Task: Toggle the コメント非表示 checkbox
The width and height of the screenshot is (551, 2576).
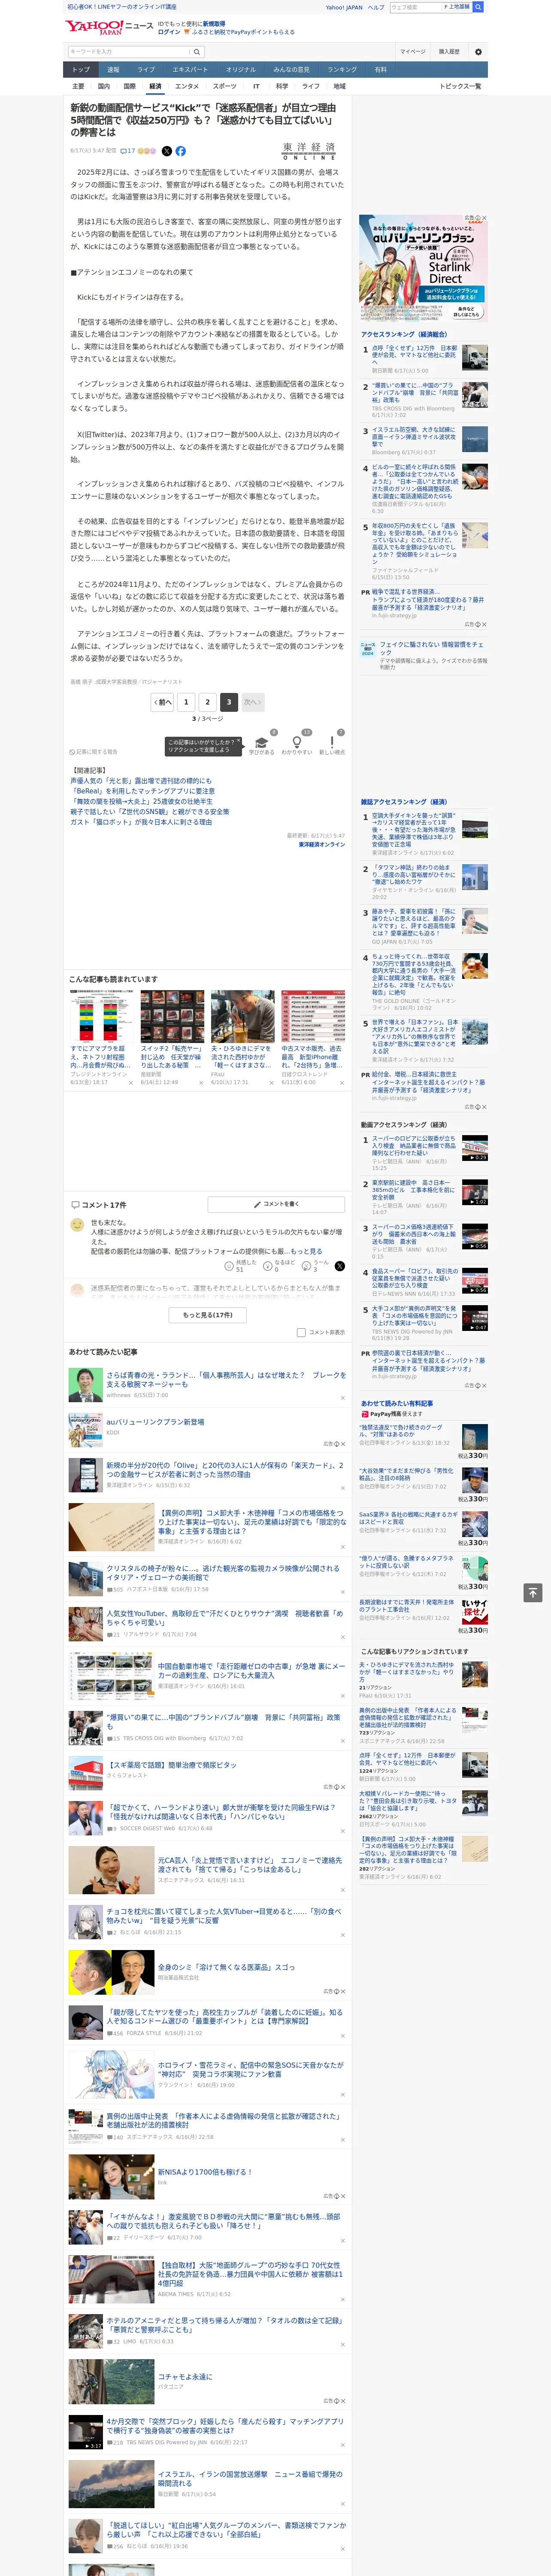Action: coord(301,1332)
